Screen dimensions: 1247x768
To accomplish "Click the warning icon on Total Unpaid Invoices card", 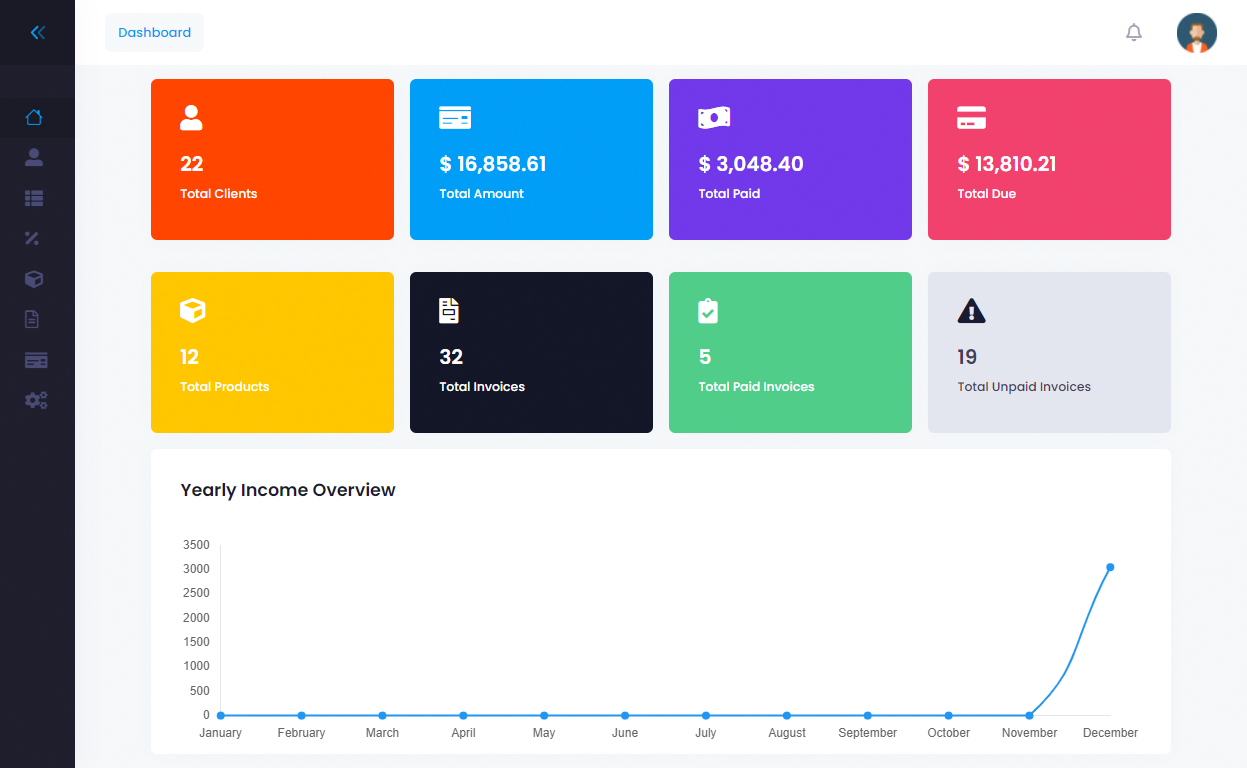I will click(971, 311).
